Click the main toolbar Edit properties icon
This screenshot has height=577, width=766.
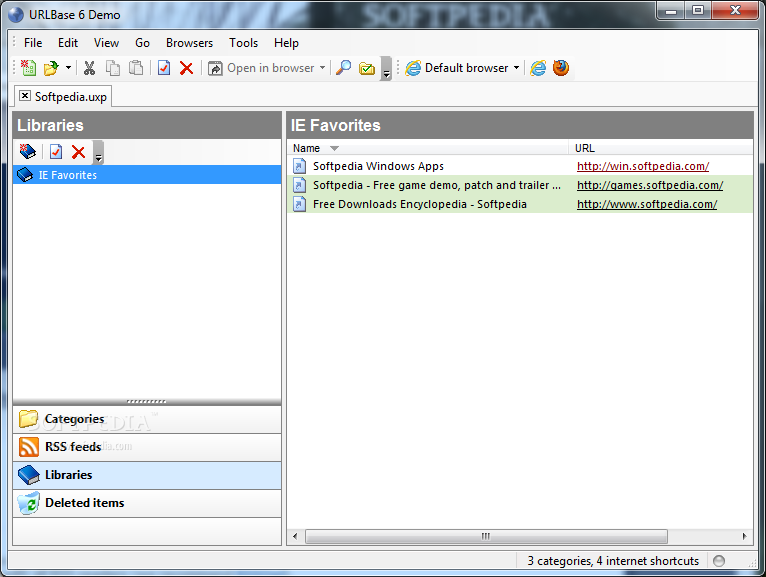(x=164, y=68)
